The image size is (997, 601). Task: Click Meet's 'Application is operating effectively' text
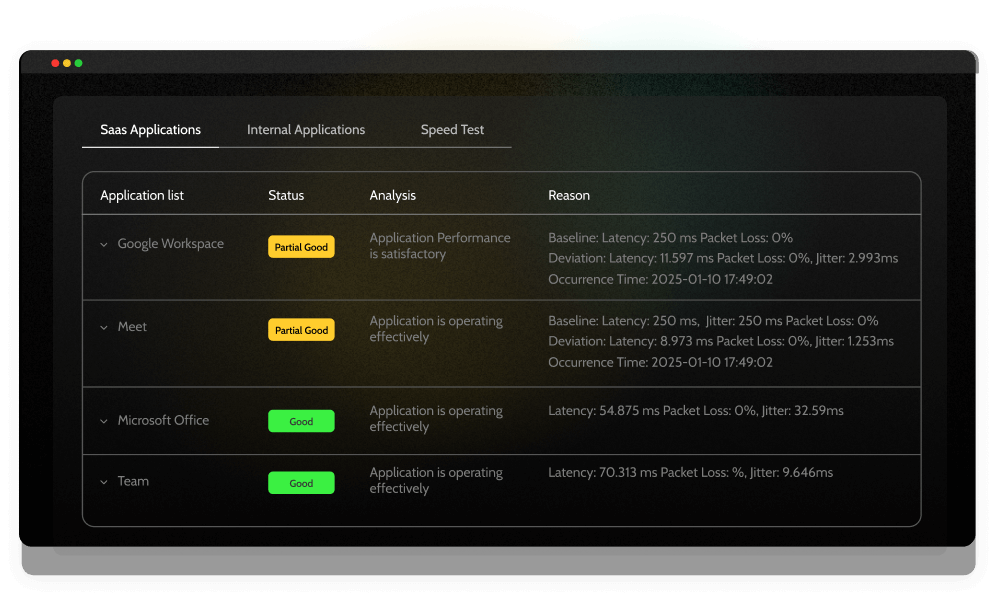coord(436,329)
